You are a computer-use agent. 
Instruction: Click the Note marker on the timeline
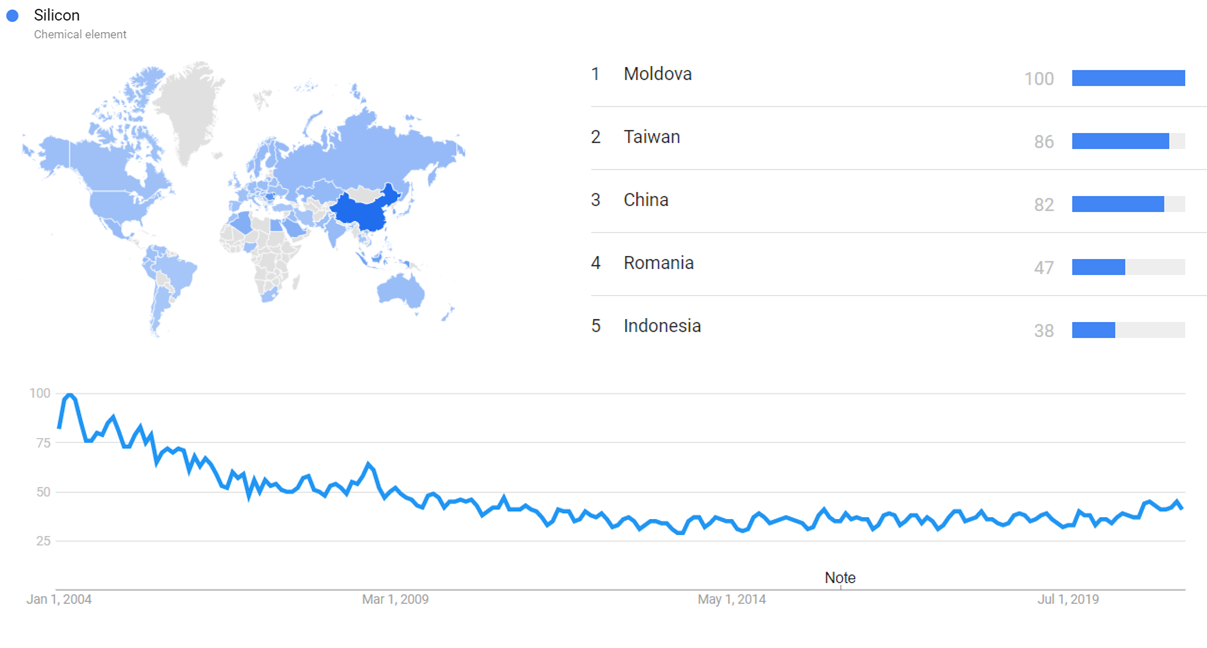tap(840, 578)
